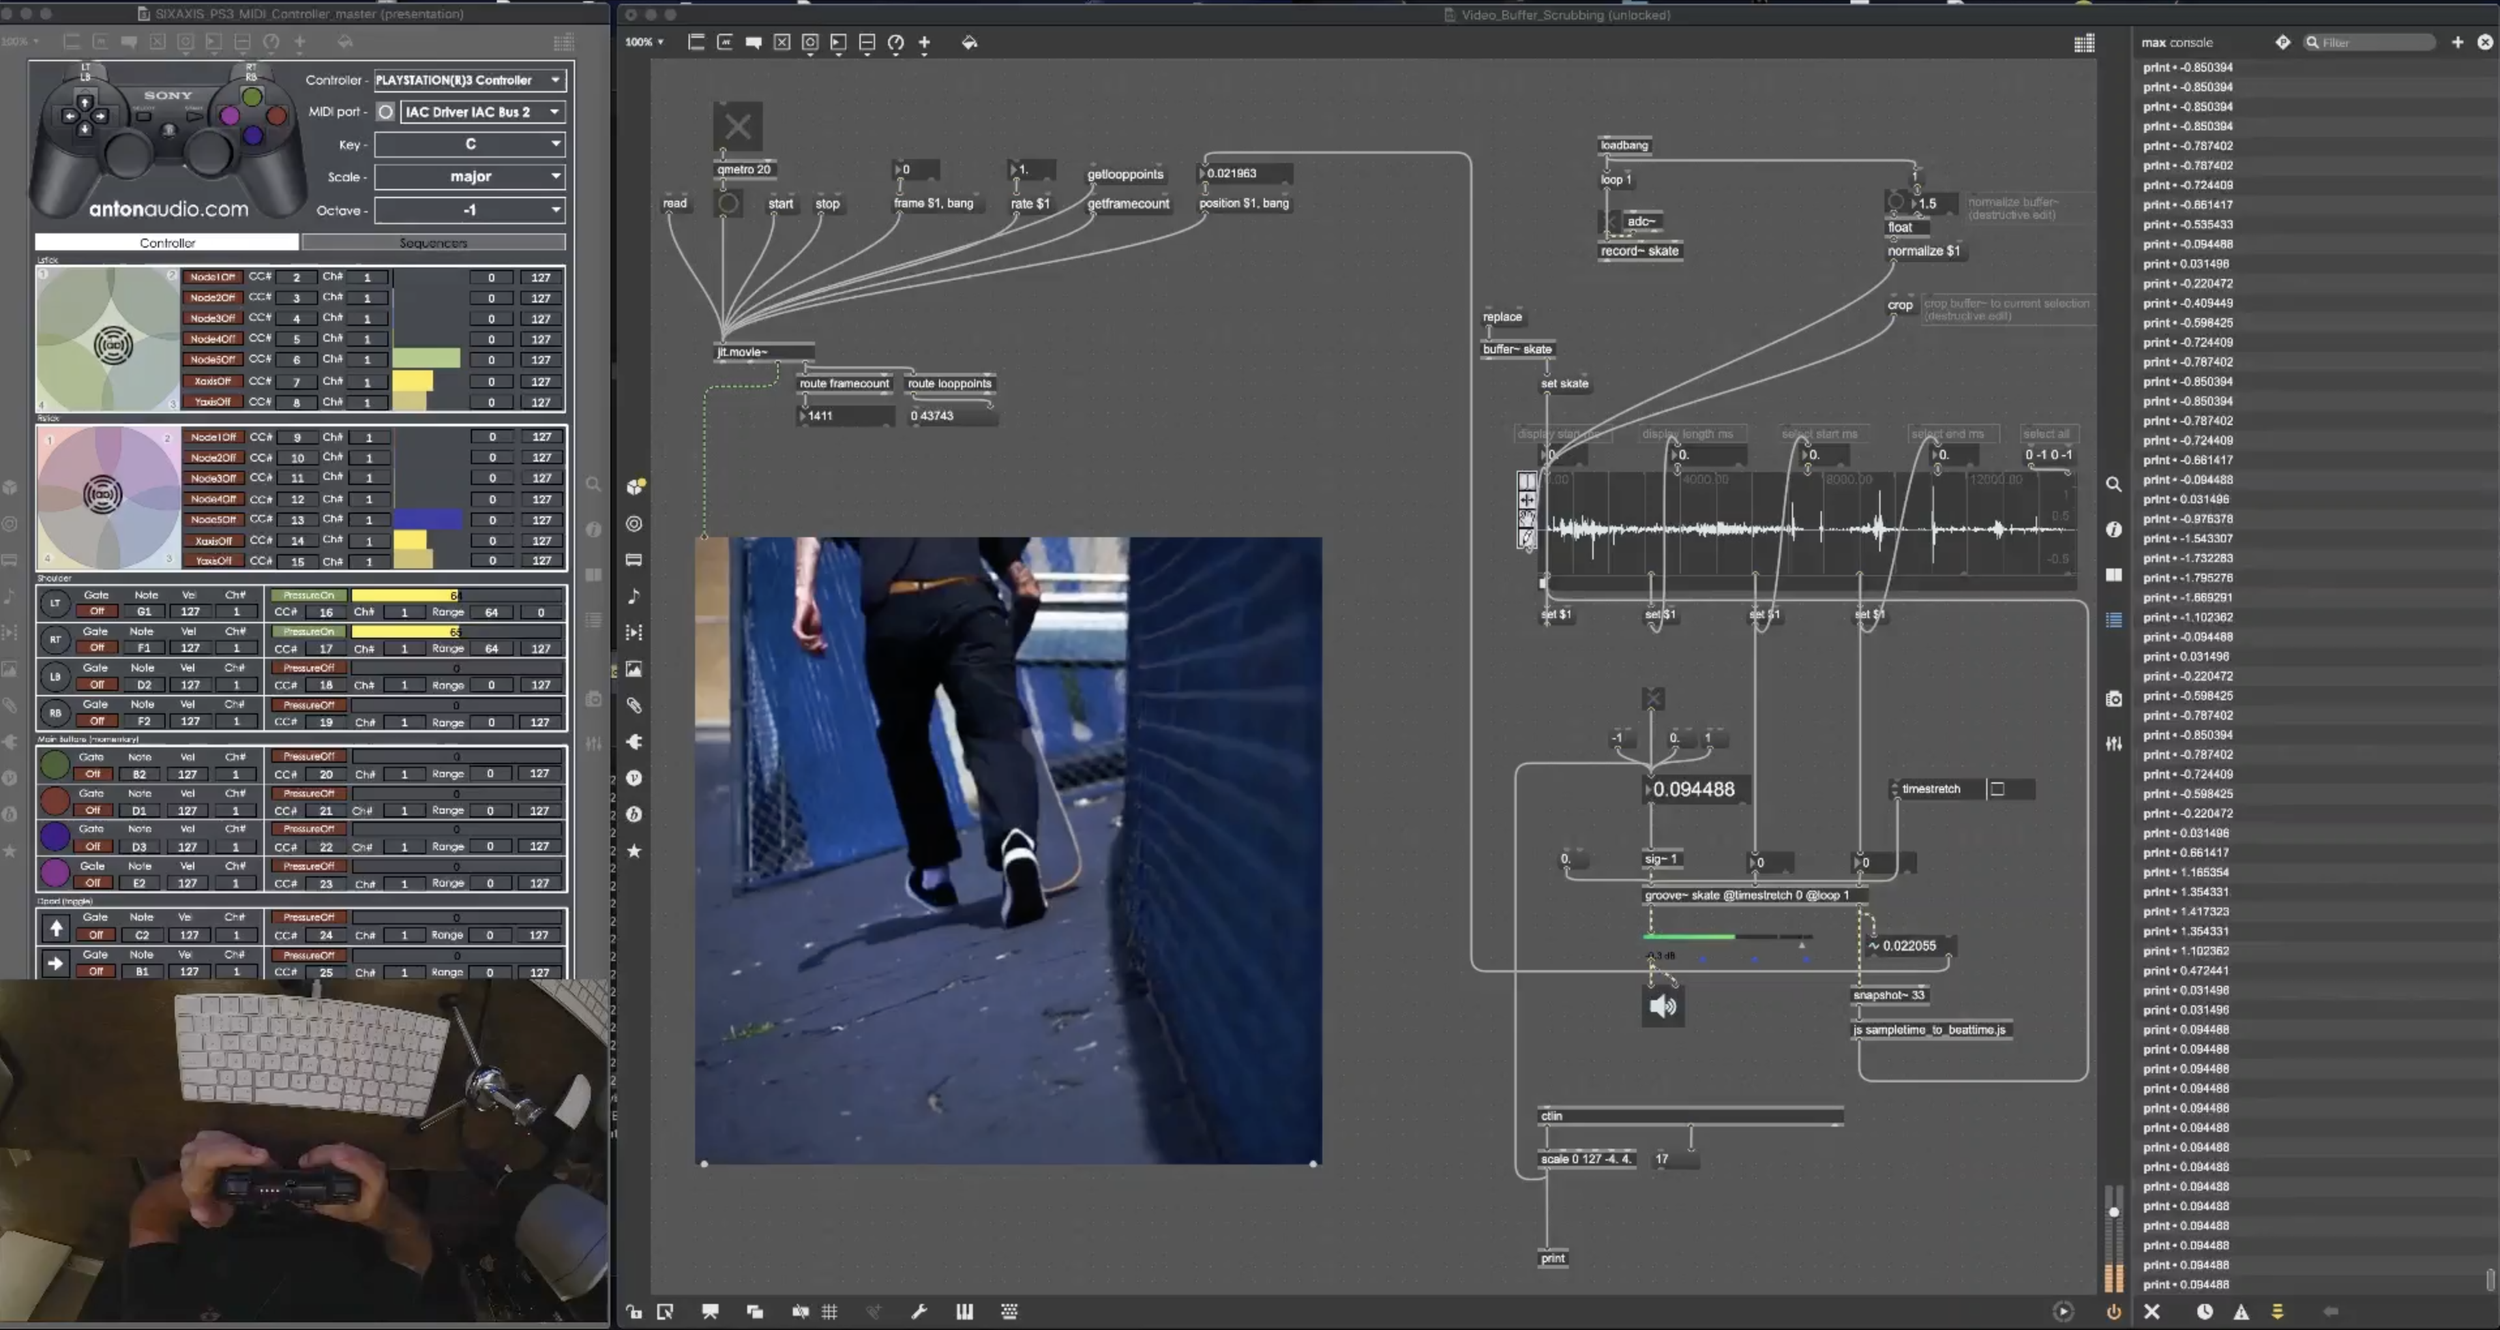Viewport: 2500px width, 1330px height.
Task: Toggle XaxisOff button for CC# 7
Action: pyautogui.click(x=212, y=381)
